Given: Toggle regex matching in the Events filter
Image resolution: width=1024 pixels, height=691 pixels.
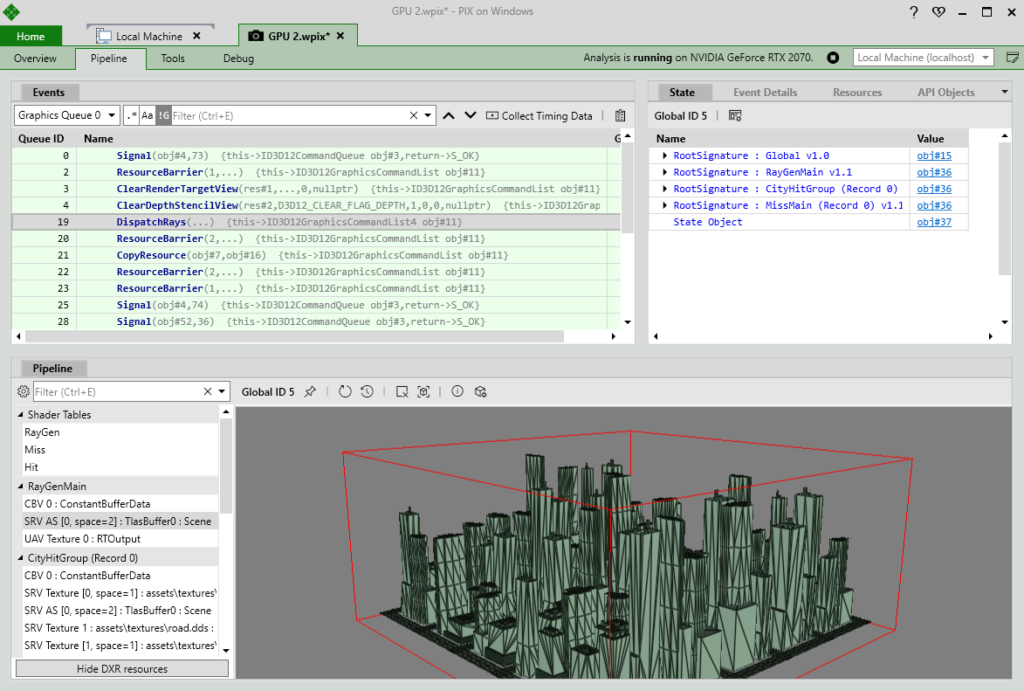Looking at the screenshot, I should (x=131, y=115).
